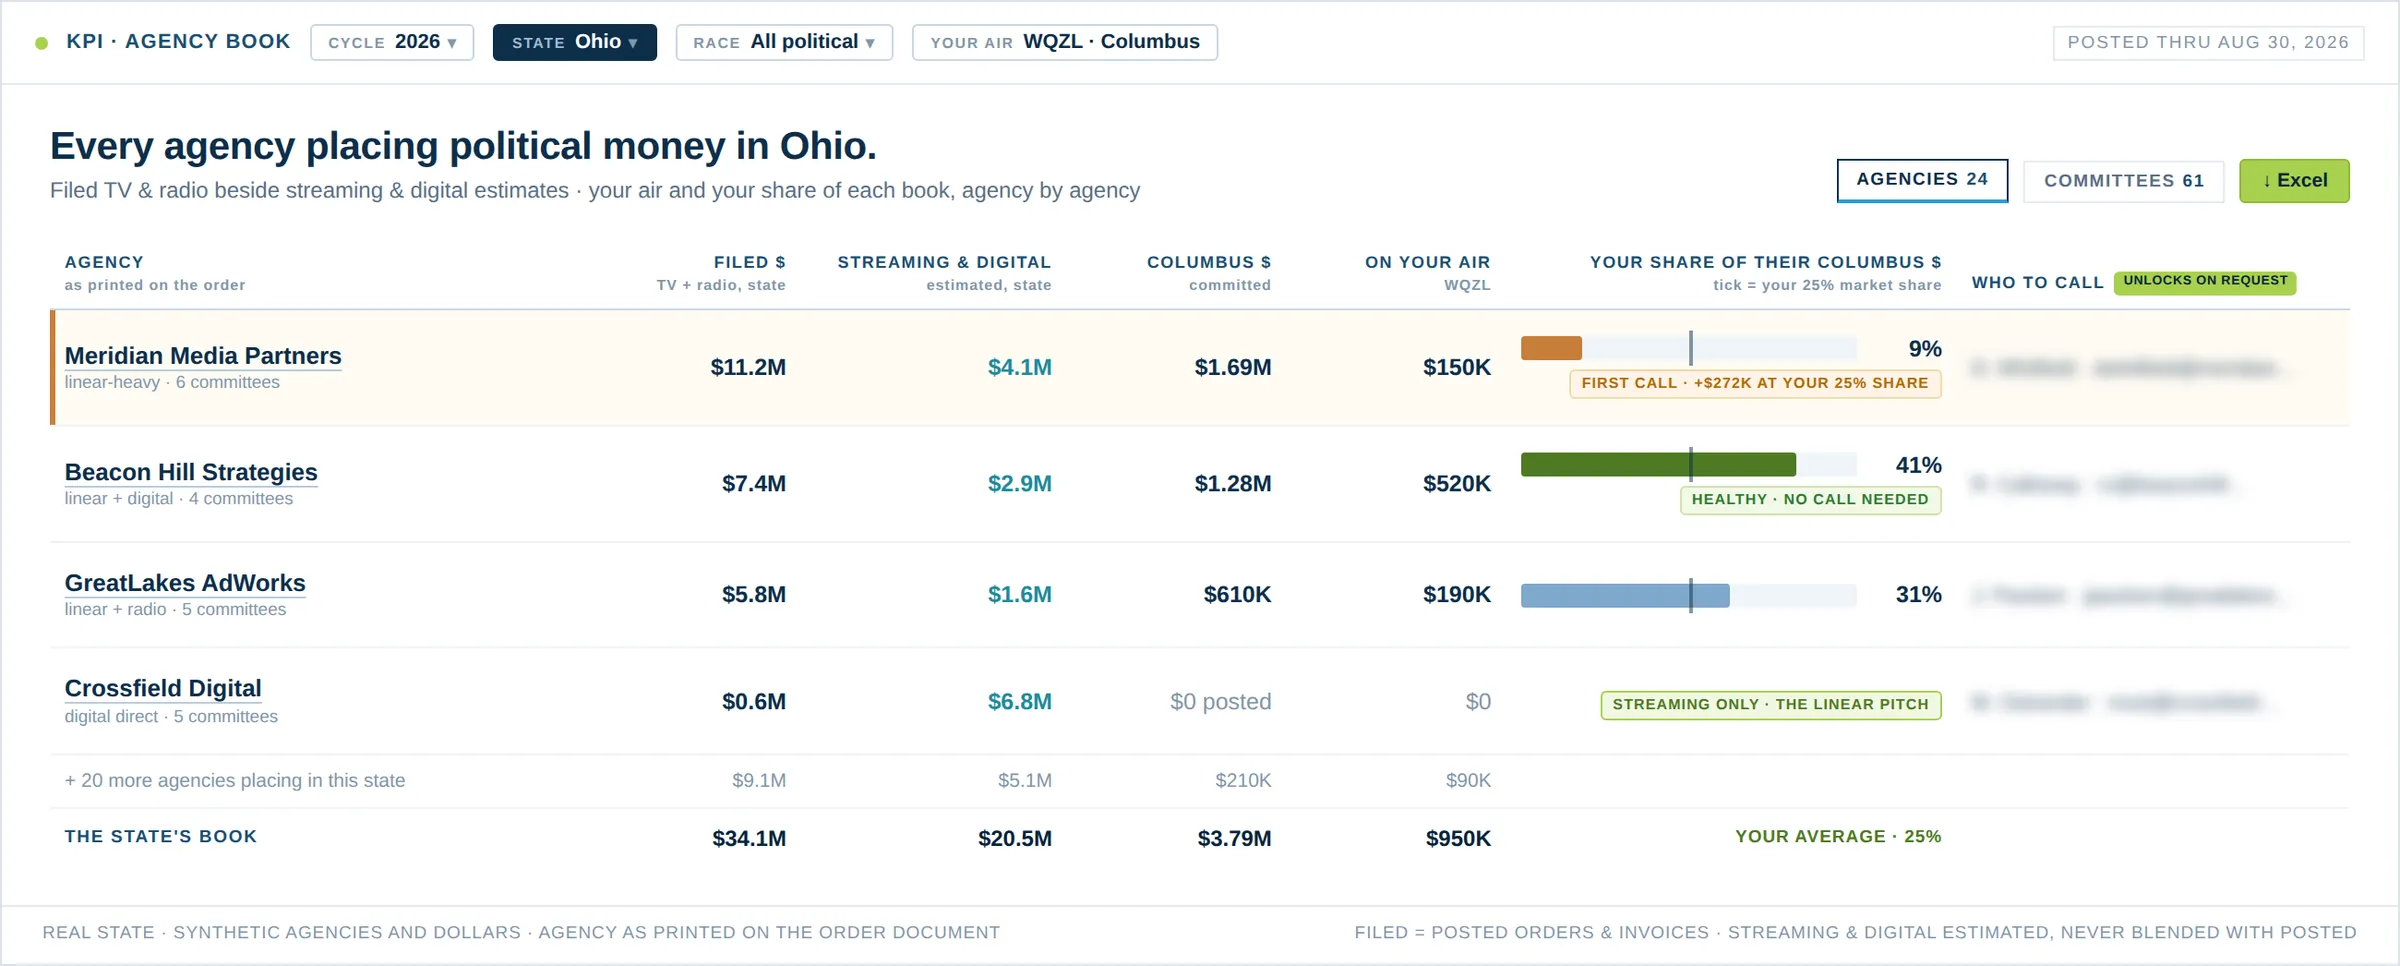2400x966 pixels.
Task: Click the Streaming Only Linear Pitch badge
Action: point(1770,705)
